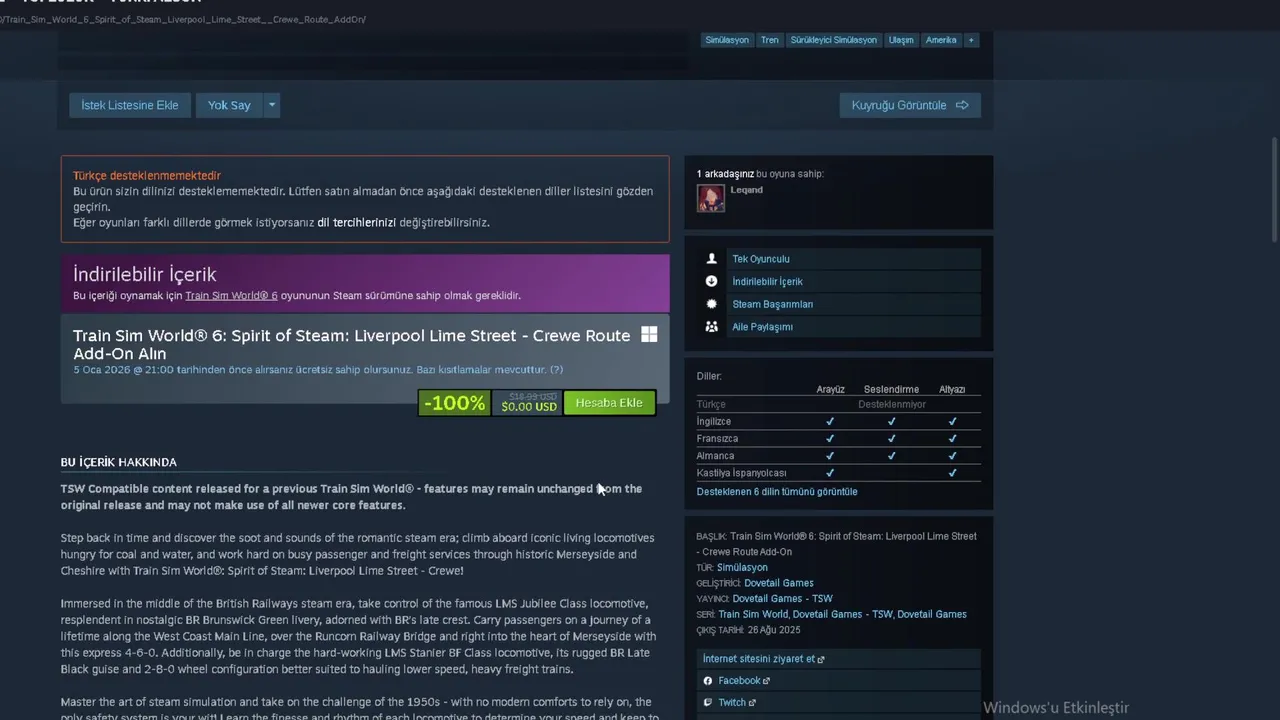Open Steam Başarımları feature link

click(773, 304)
